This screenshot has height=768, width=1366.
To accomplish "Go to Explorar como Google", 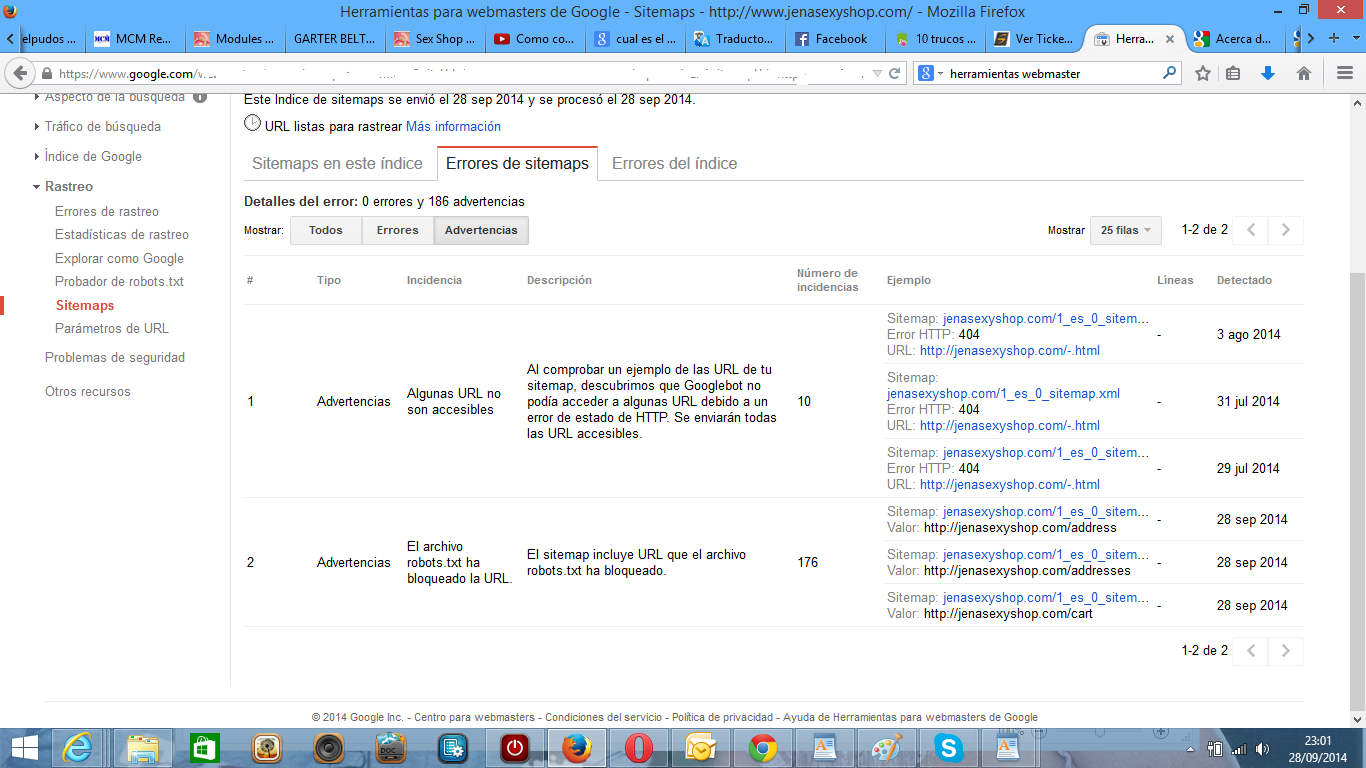I will tap(120, 258).
